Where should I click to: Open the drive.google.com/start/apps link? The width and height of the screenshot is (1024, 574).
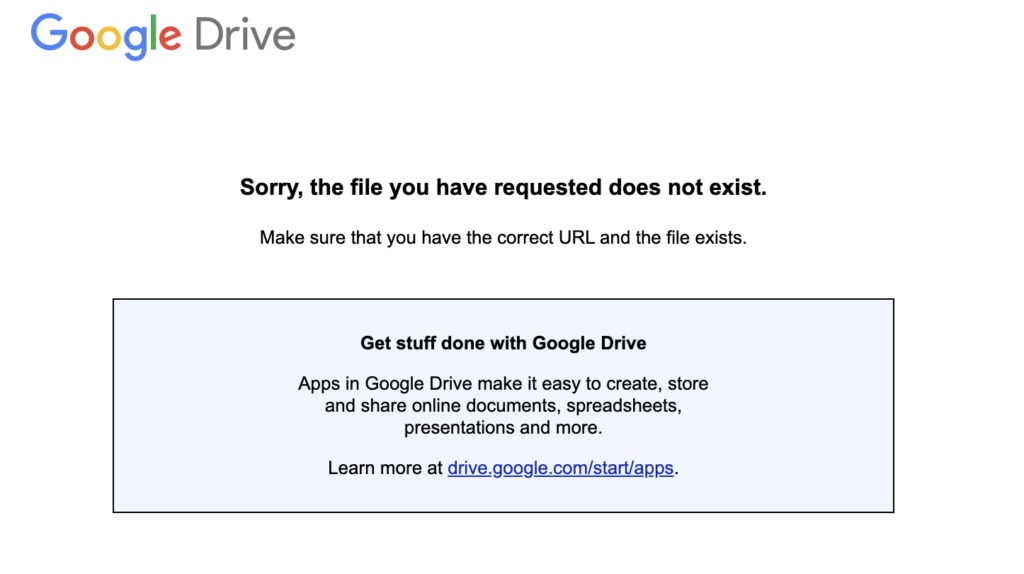click(560, 468)
